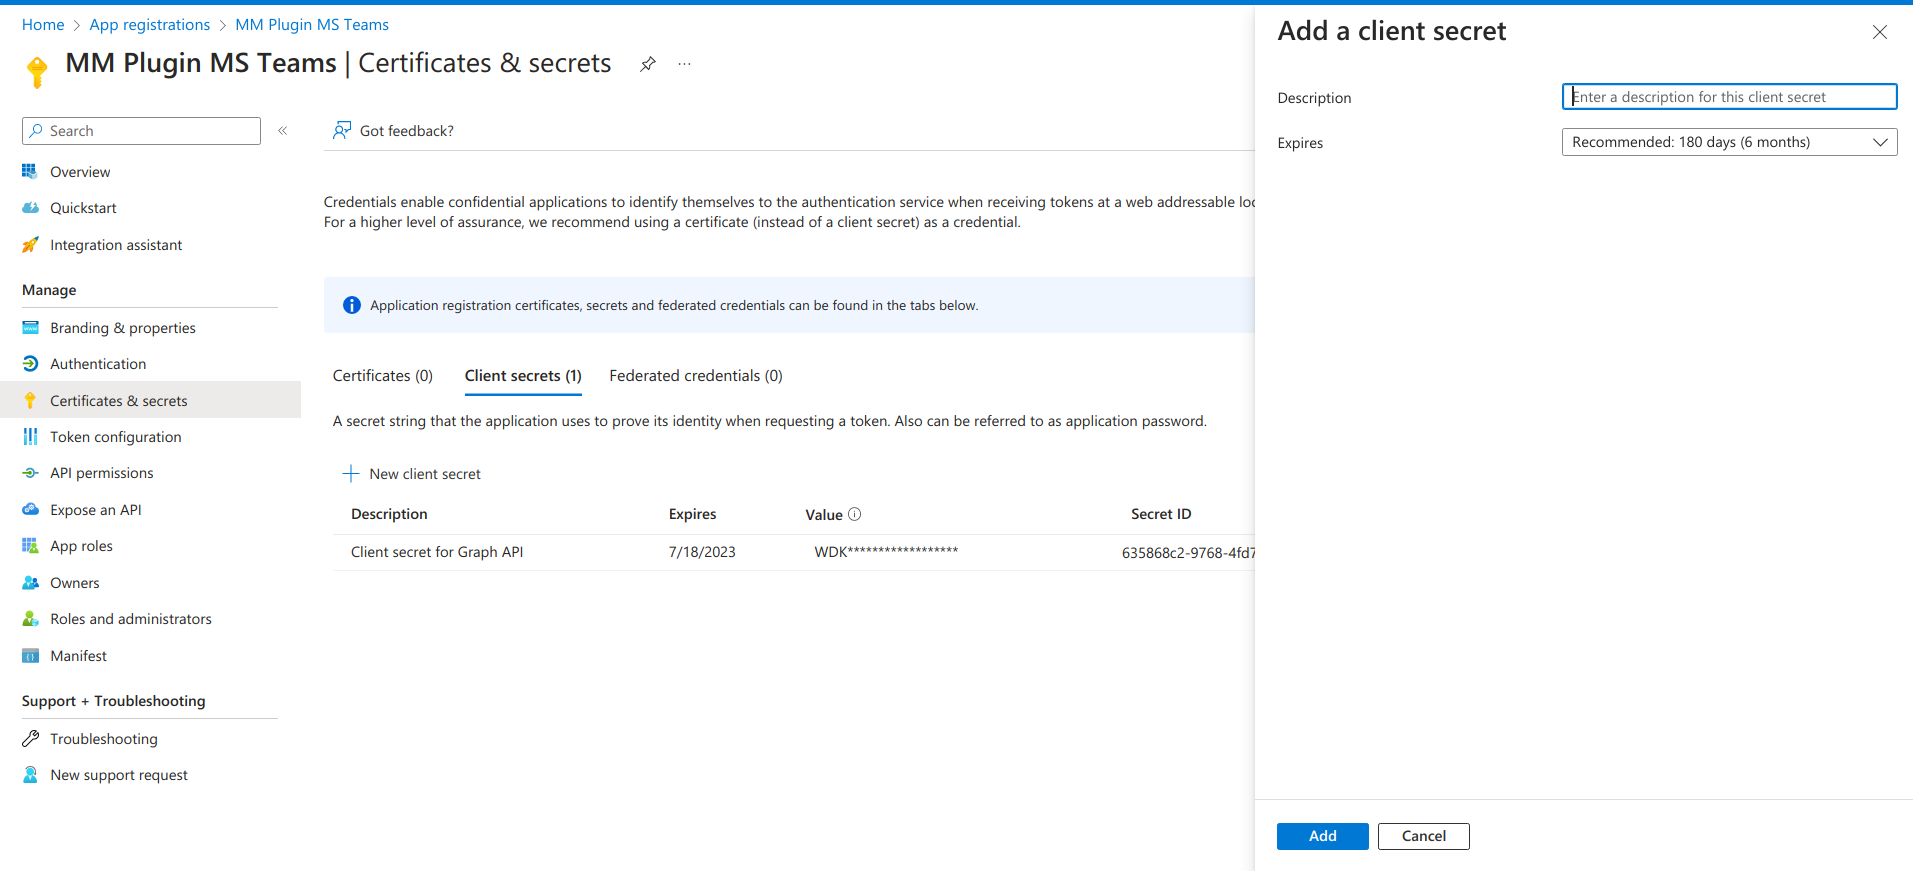
Task: Open API permissions page
Action: coord(102,473)
